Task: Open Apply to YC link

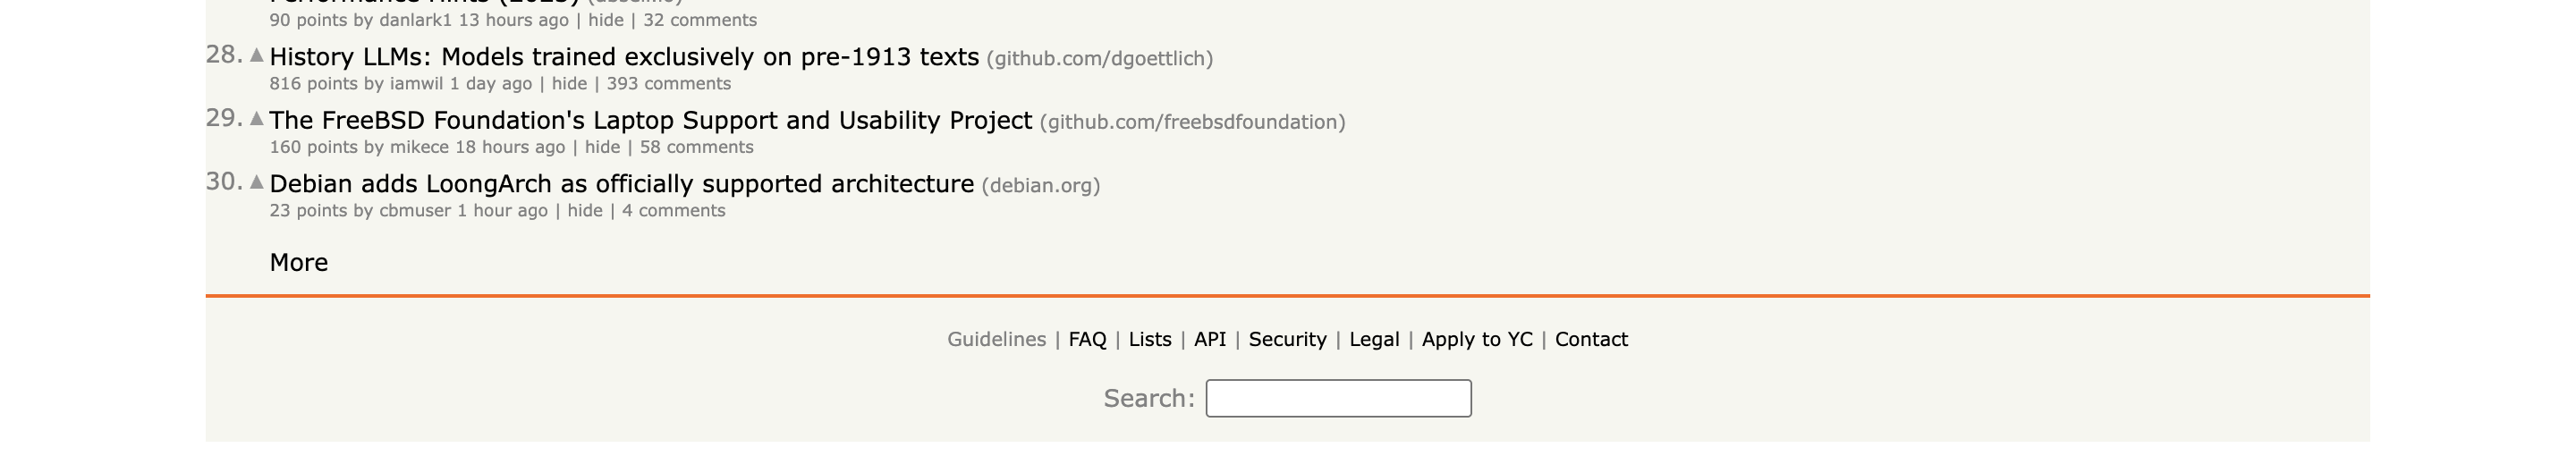Action: 1476,339
